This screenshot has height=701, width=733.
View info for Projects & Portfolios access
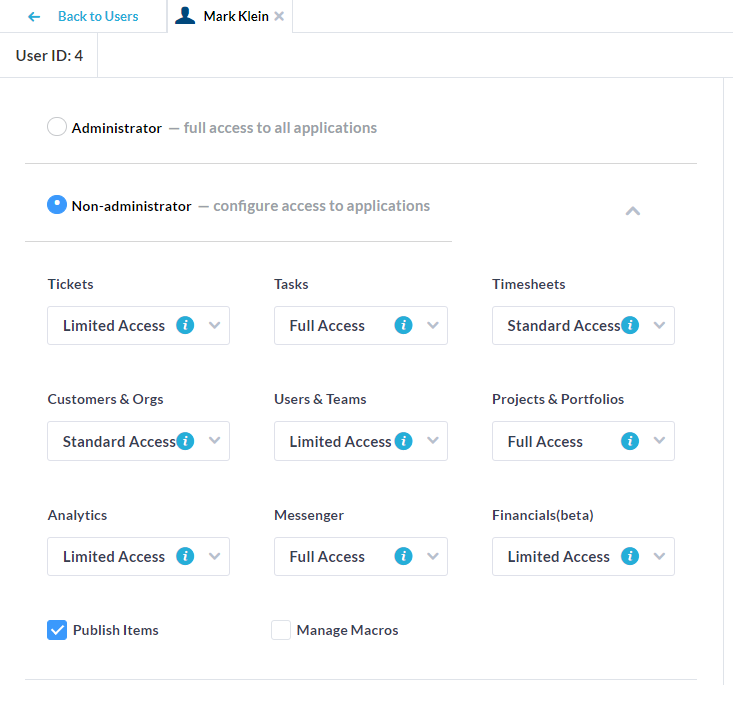coord(630,441)
